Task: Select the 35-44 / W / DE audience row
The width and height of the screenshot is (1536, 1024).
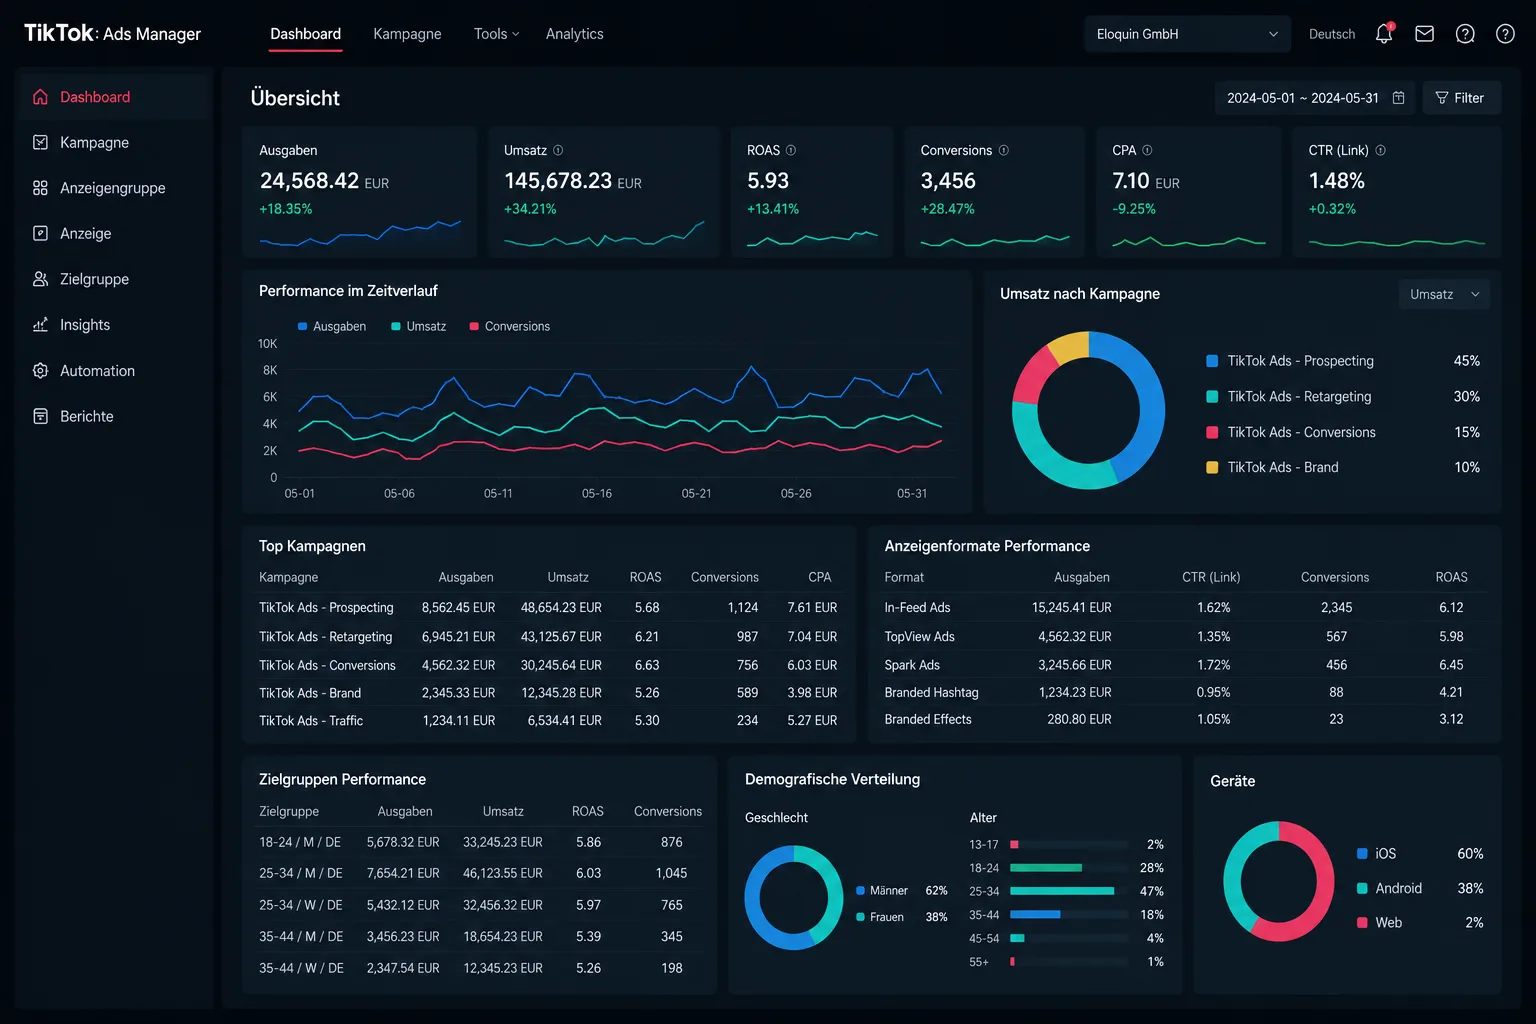Action: [x=480, y=969]
